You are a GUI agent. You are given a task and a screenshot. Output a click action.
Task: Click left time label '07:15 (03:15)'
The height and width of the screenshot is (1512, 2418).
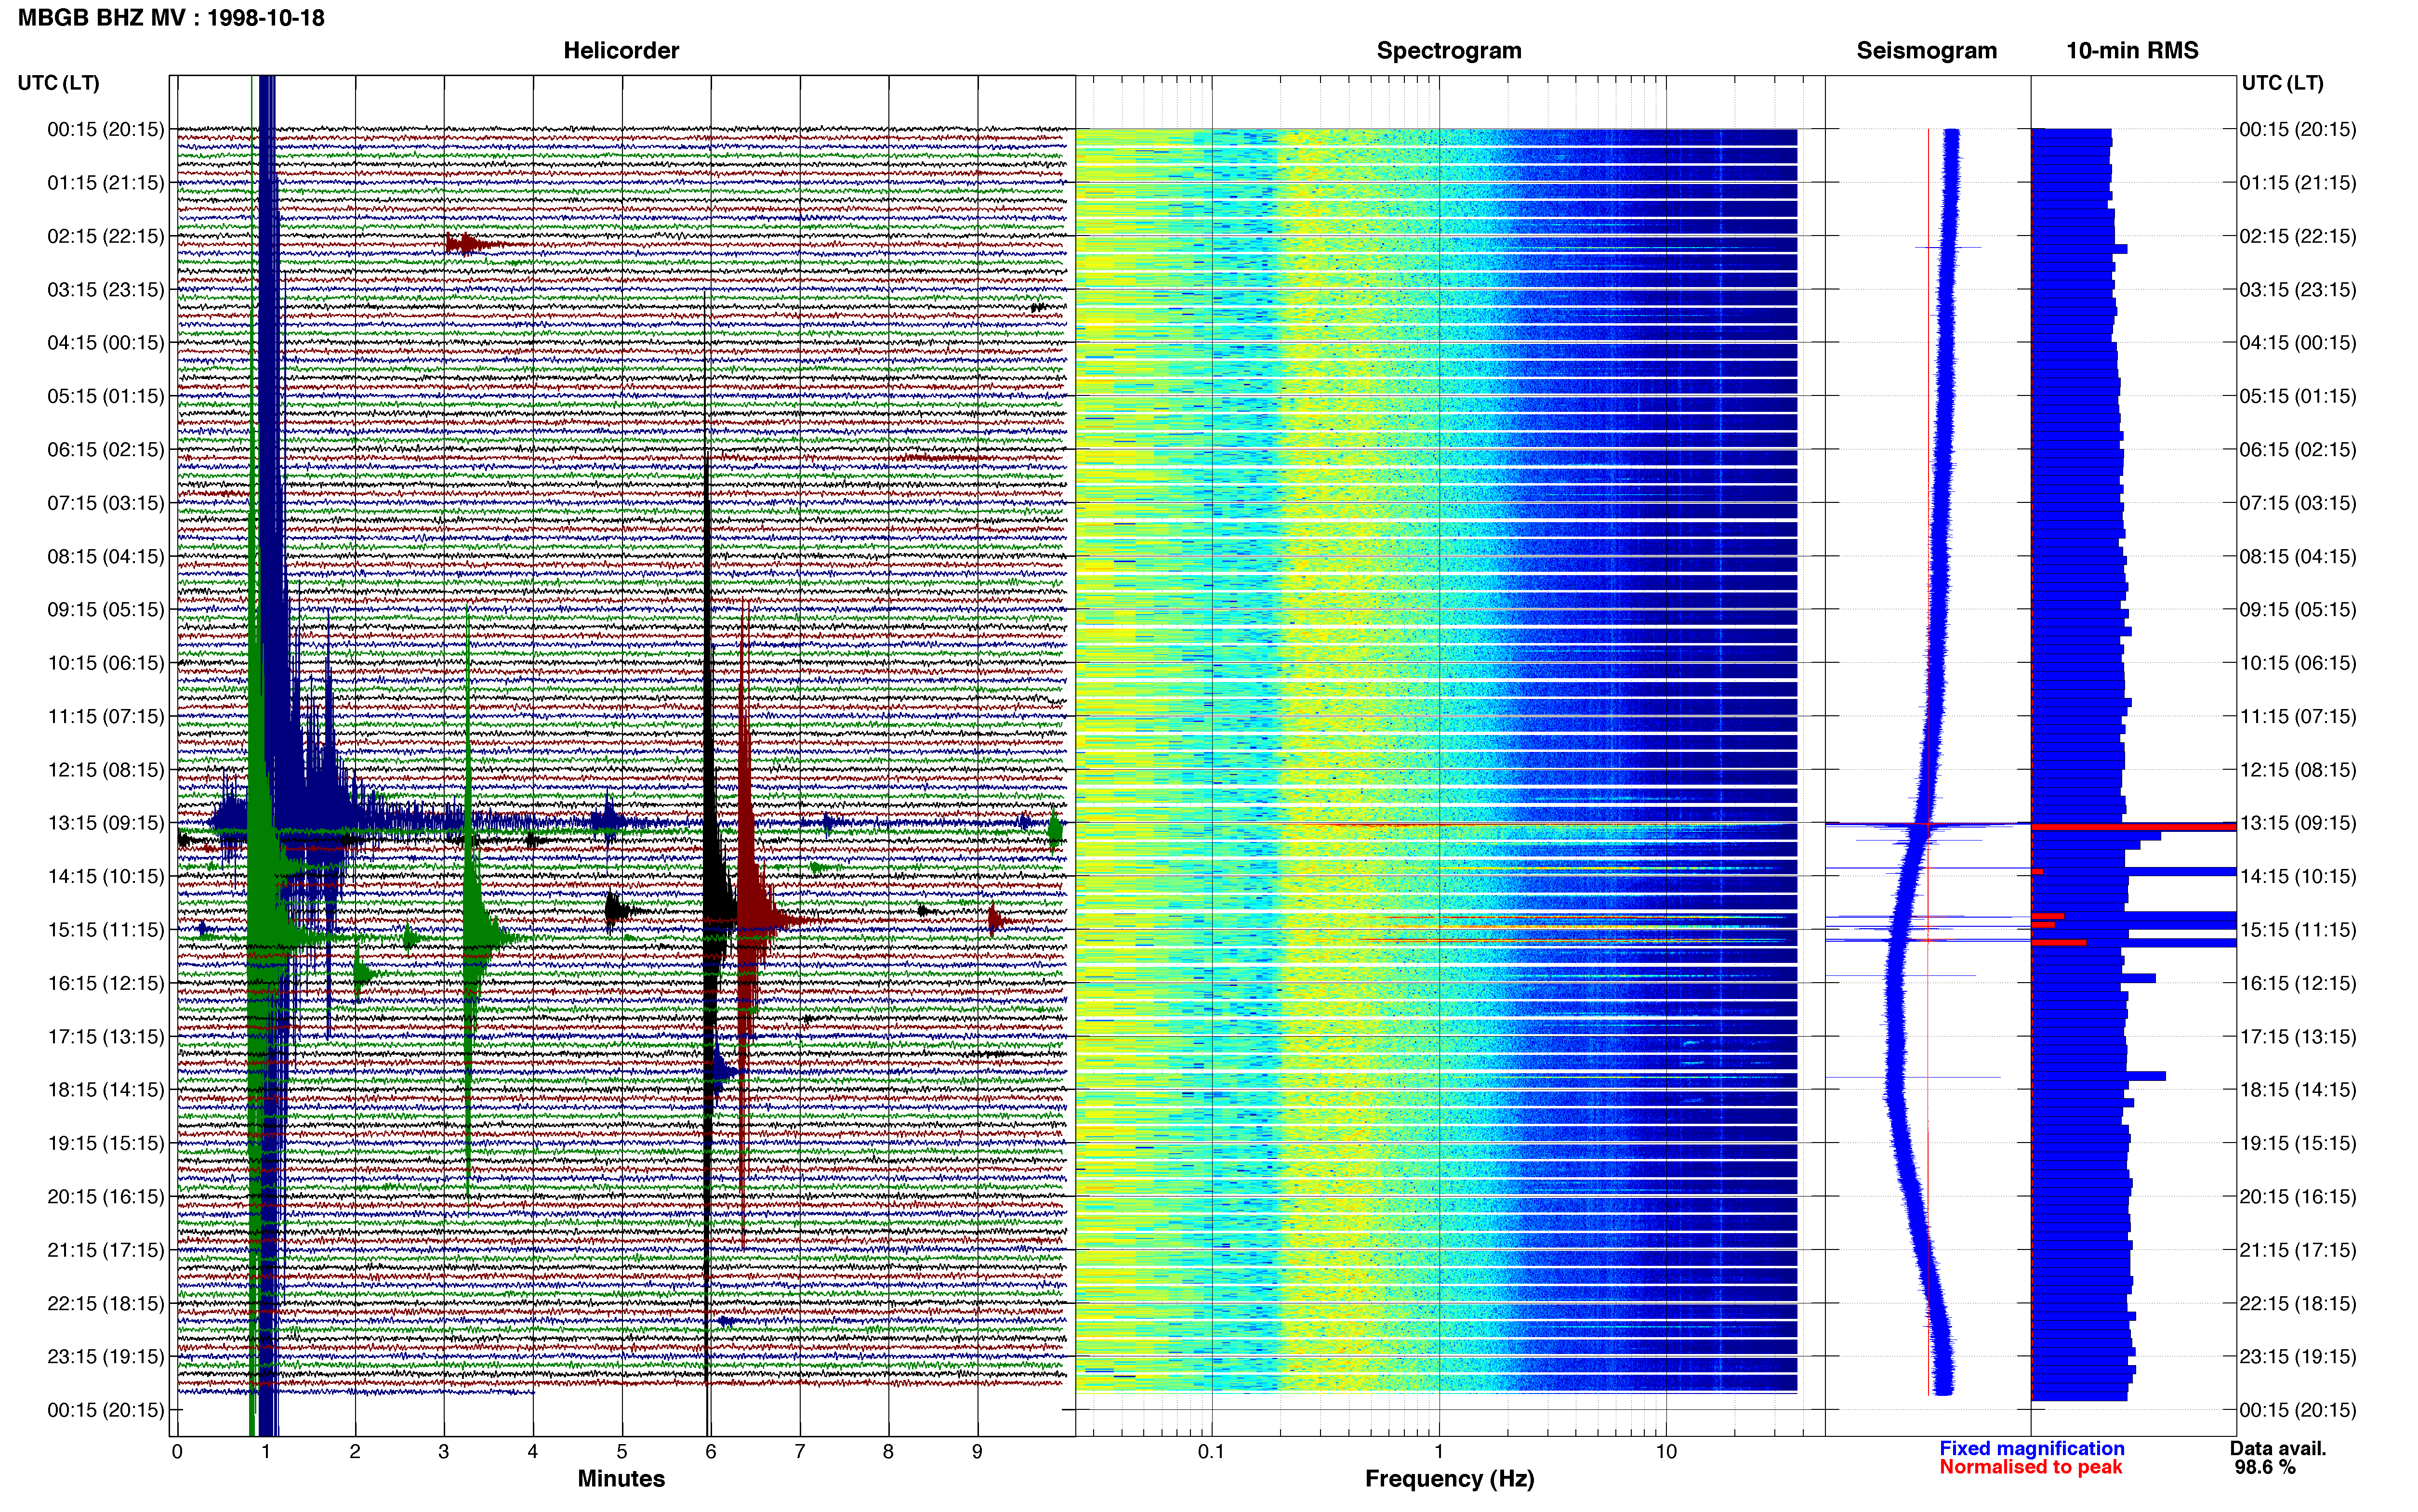(106, 503)
